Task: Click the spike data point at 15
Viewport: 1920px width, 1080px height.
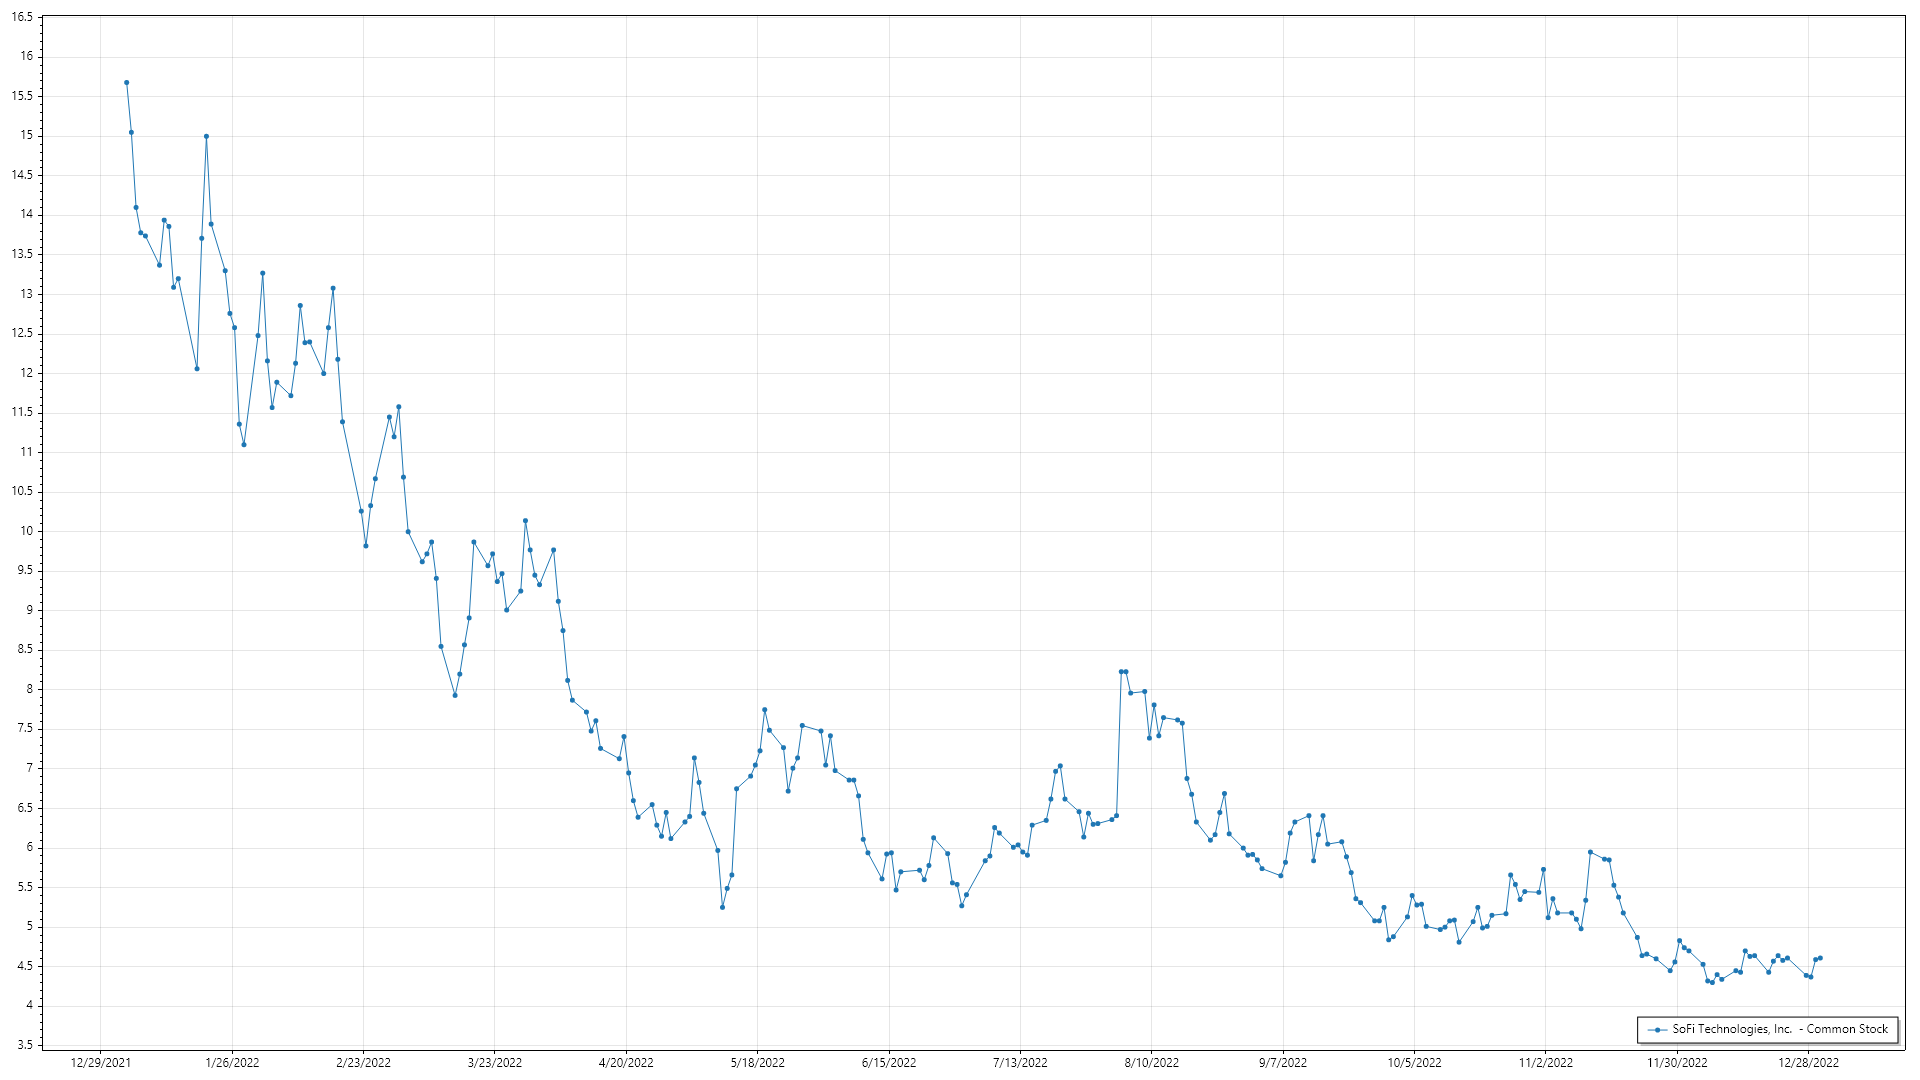Action: pos(206,136)
